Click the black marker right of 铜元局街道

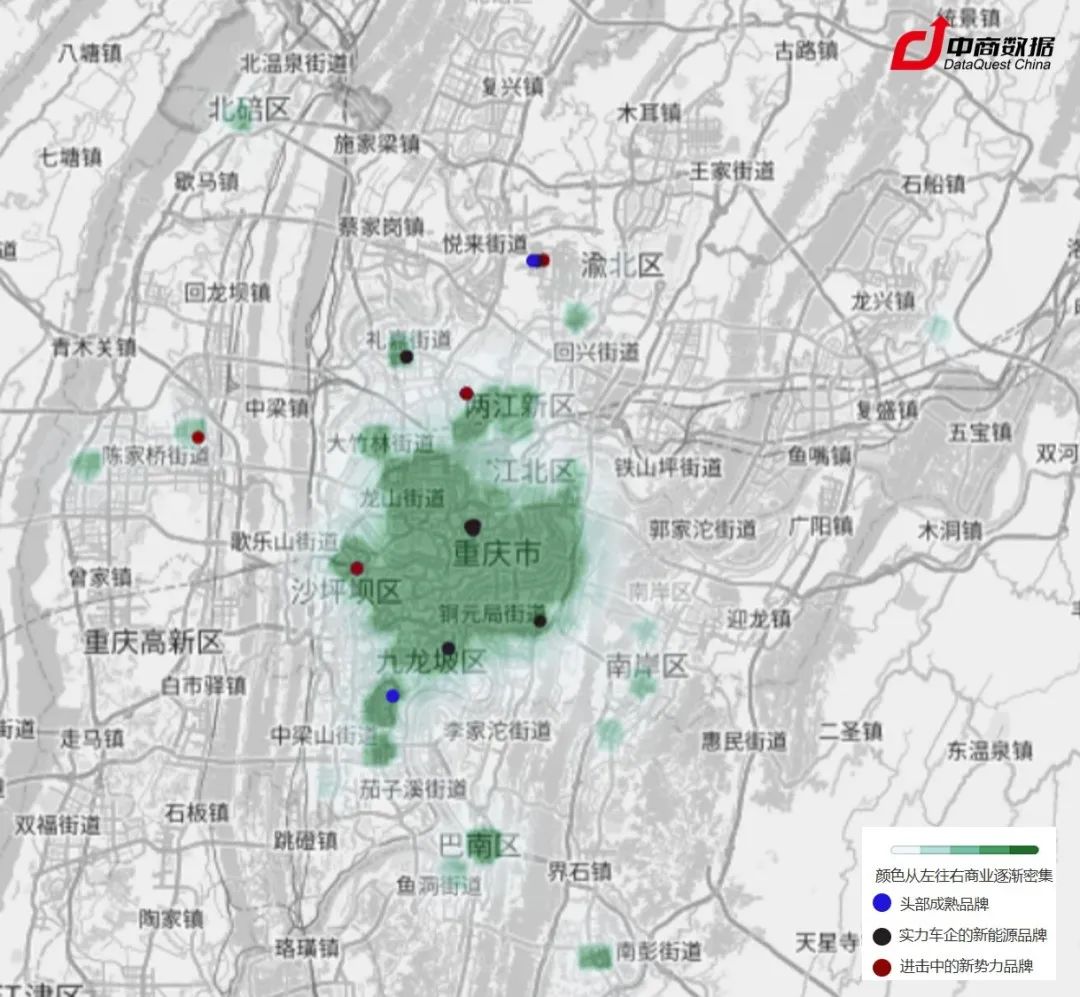540,621
